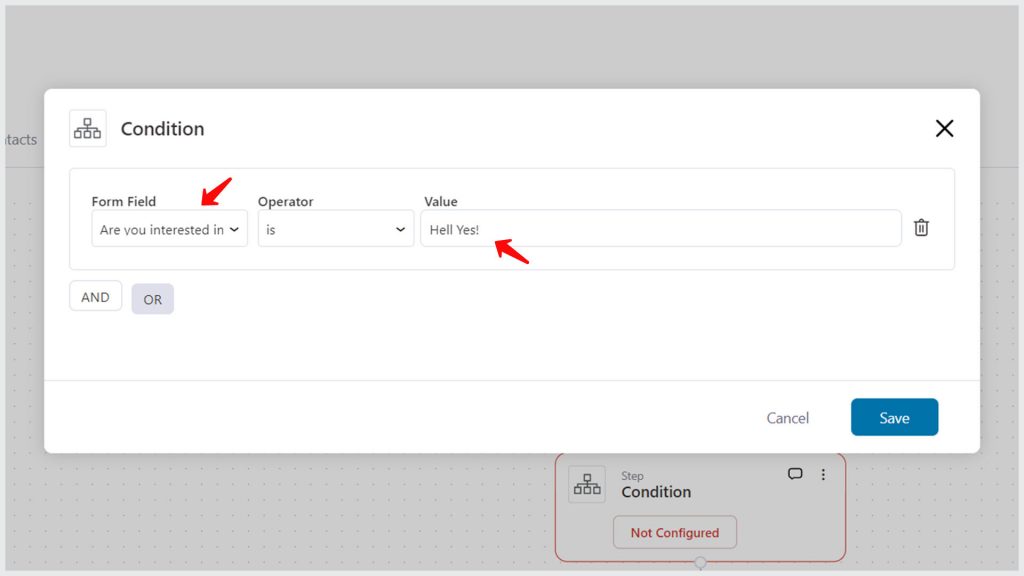Open the Form Field dropdown
The height and width of the screenshot is (576, 1024).
tap(169, 229)
